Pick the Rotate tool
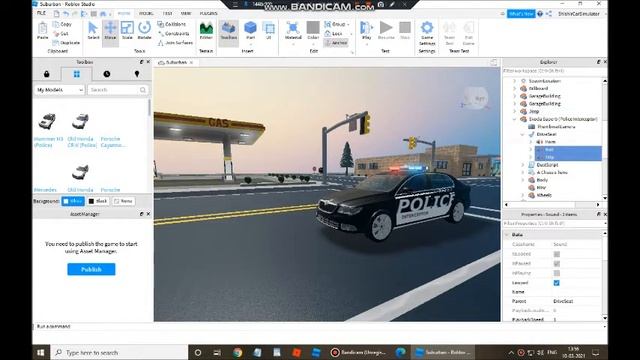Viewport: 640px width, 360px height. [x=144, y=31]
